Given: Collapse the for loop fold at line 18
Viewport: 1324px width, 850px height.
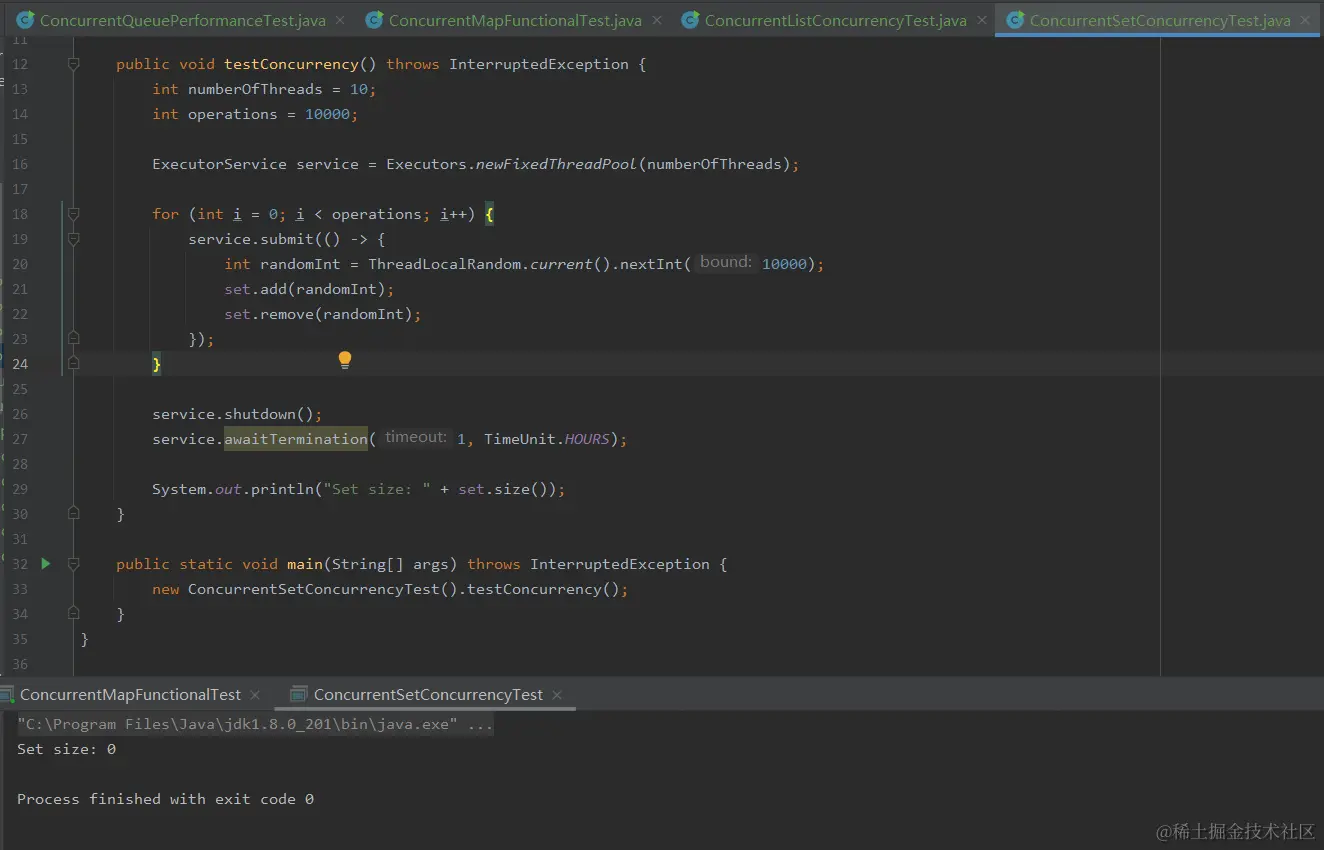Looking at the screenshot, I should tap(74, 214).
